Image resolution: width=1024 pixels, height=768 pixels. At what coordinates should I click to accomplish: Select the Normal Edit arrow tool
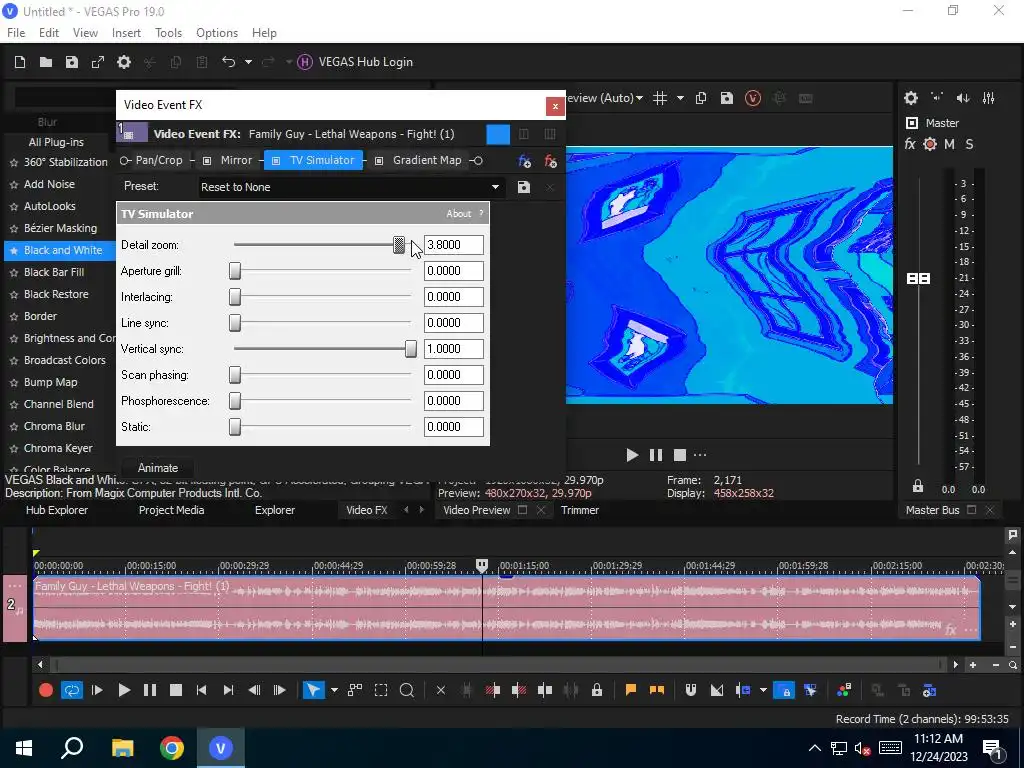click(313, 690)
